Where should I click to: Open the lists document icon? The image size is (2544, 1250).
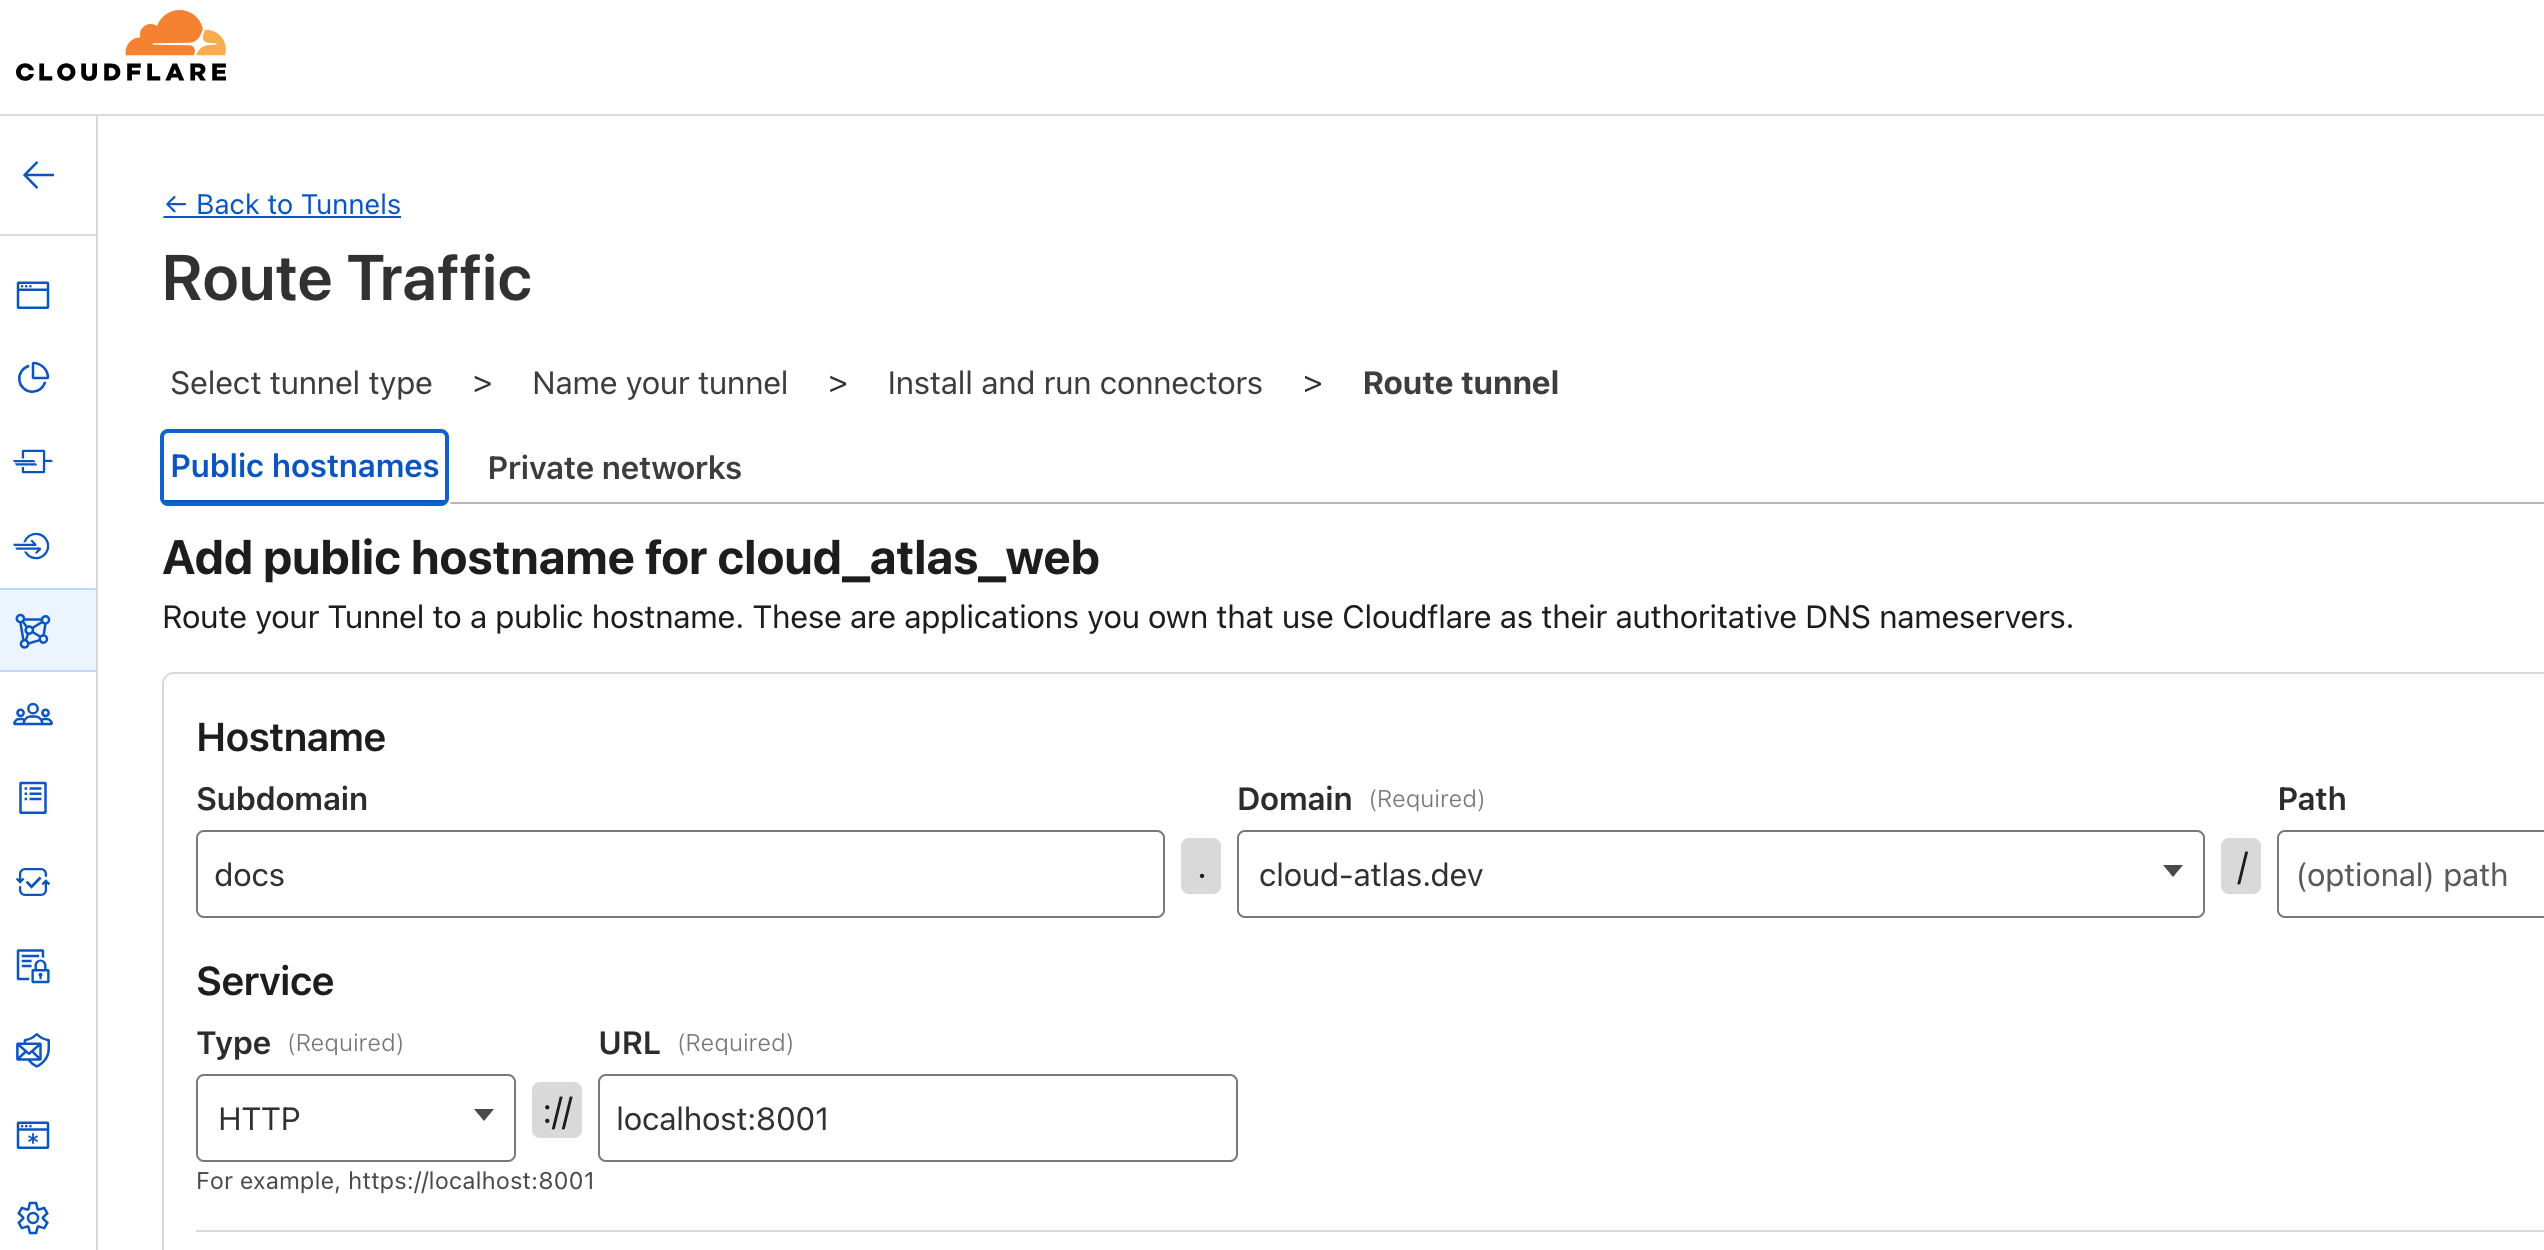33,798
